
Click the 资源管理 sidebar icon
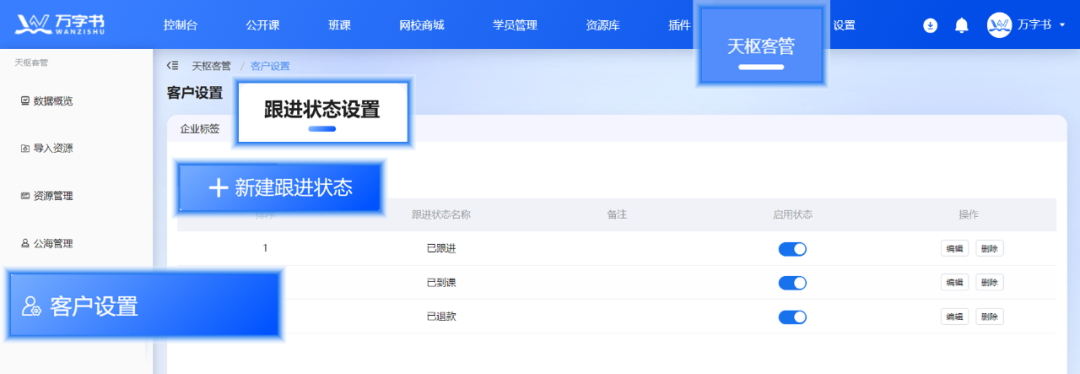tap(25, 196)
